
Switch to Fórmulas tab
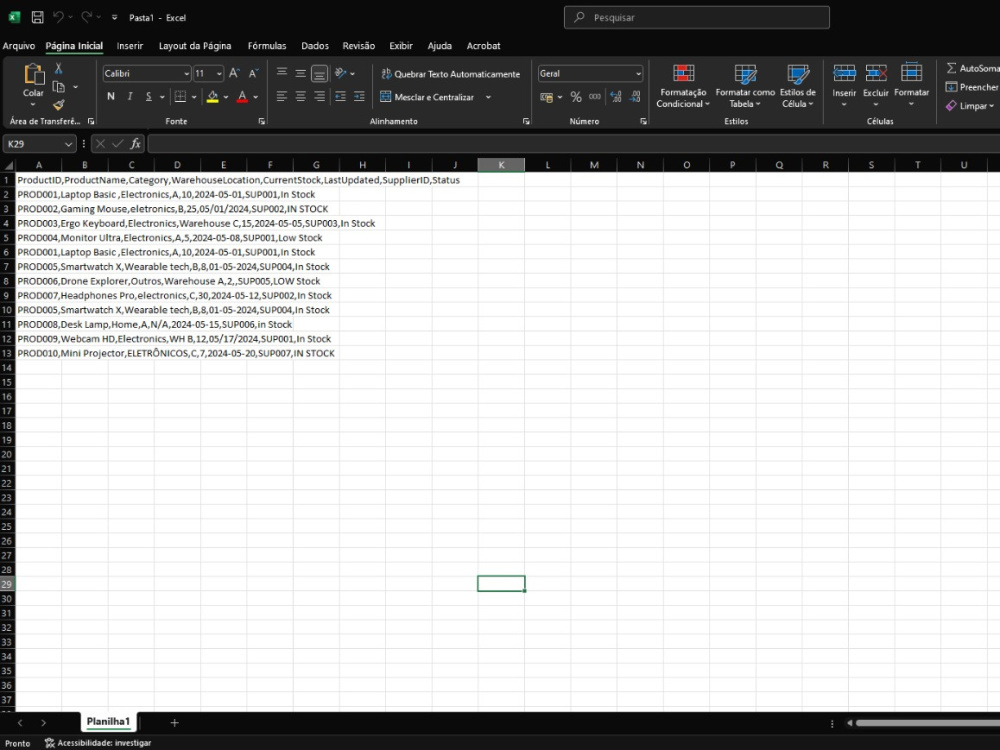click(267, 46)
